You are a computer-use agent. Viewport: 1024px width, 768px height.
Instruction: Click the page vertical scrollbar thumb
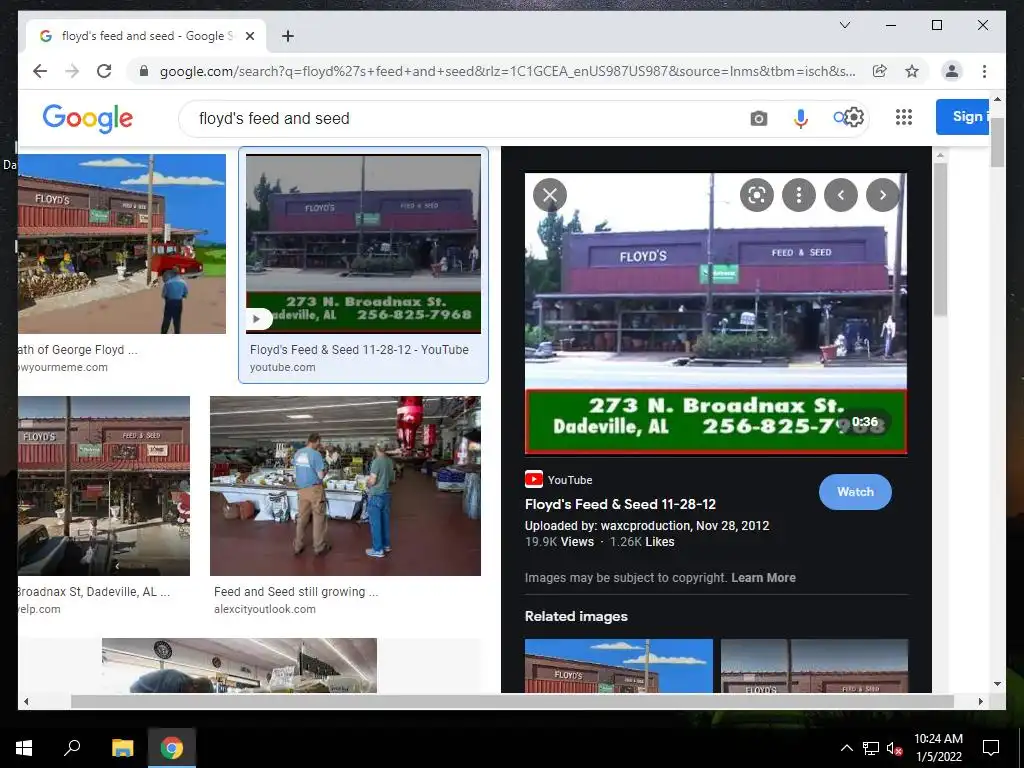coord(997,142)
